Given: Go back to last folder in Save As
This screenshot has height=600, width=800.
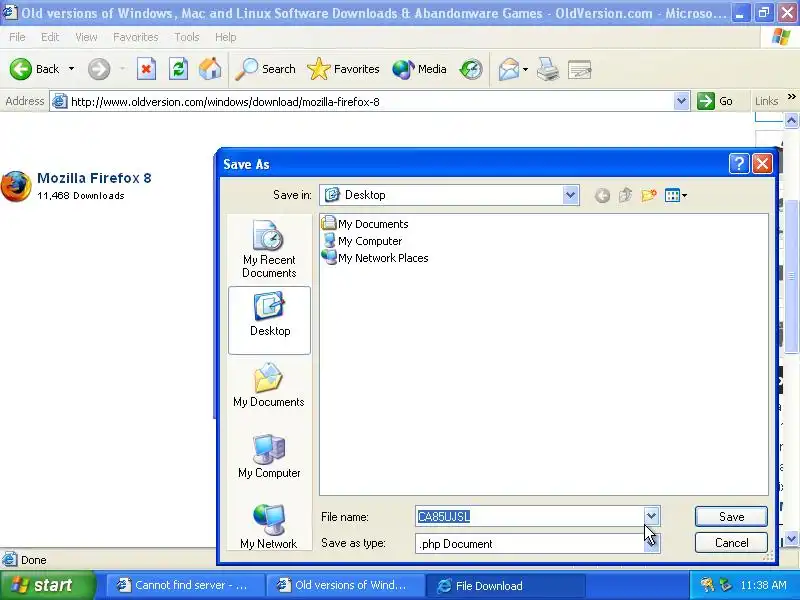Looking at the screenshot, I should 602,195.
